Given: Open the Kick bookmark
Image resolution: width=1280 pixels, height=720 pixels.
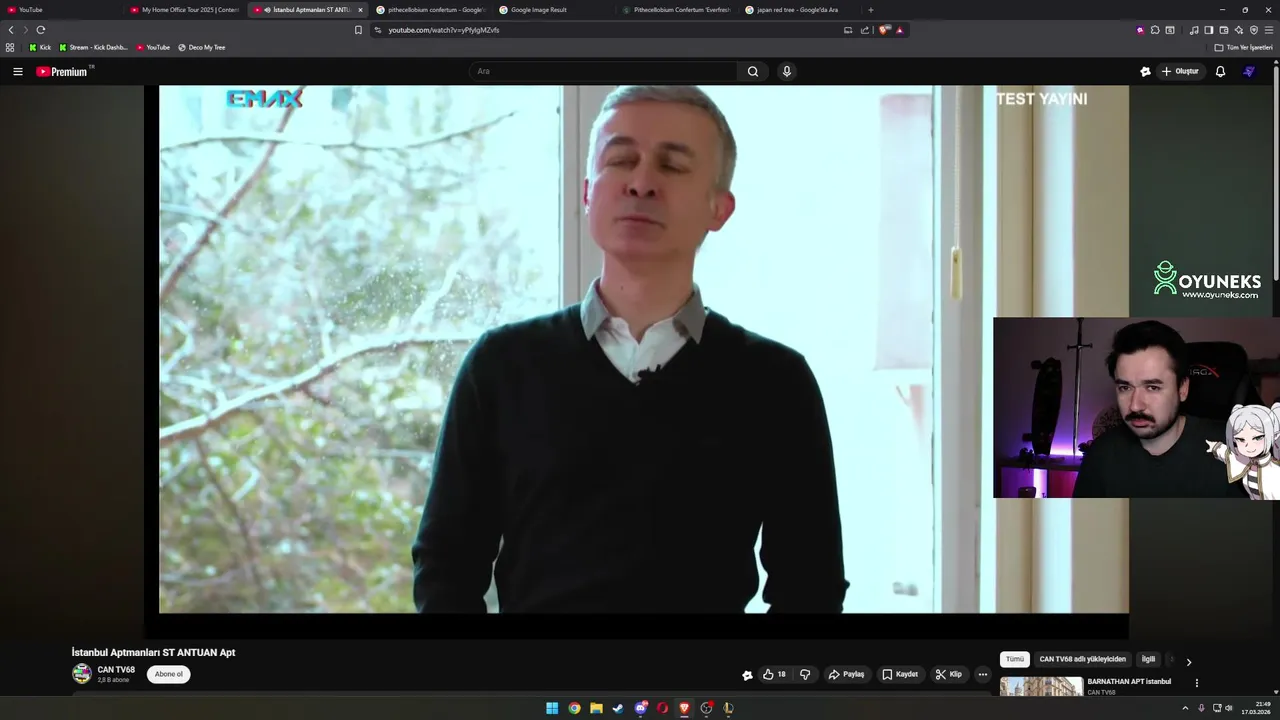Looking at the screenshot, I should 40,47.
